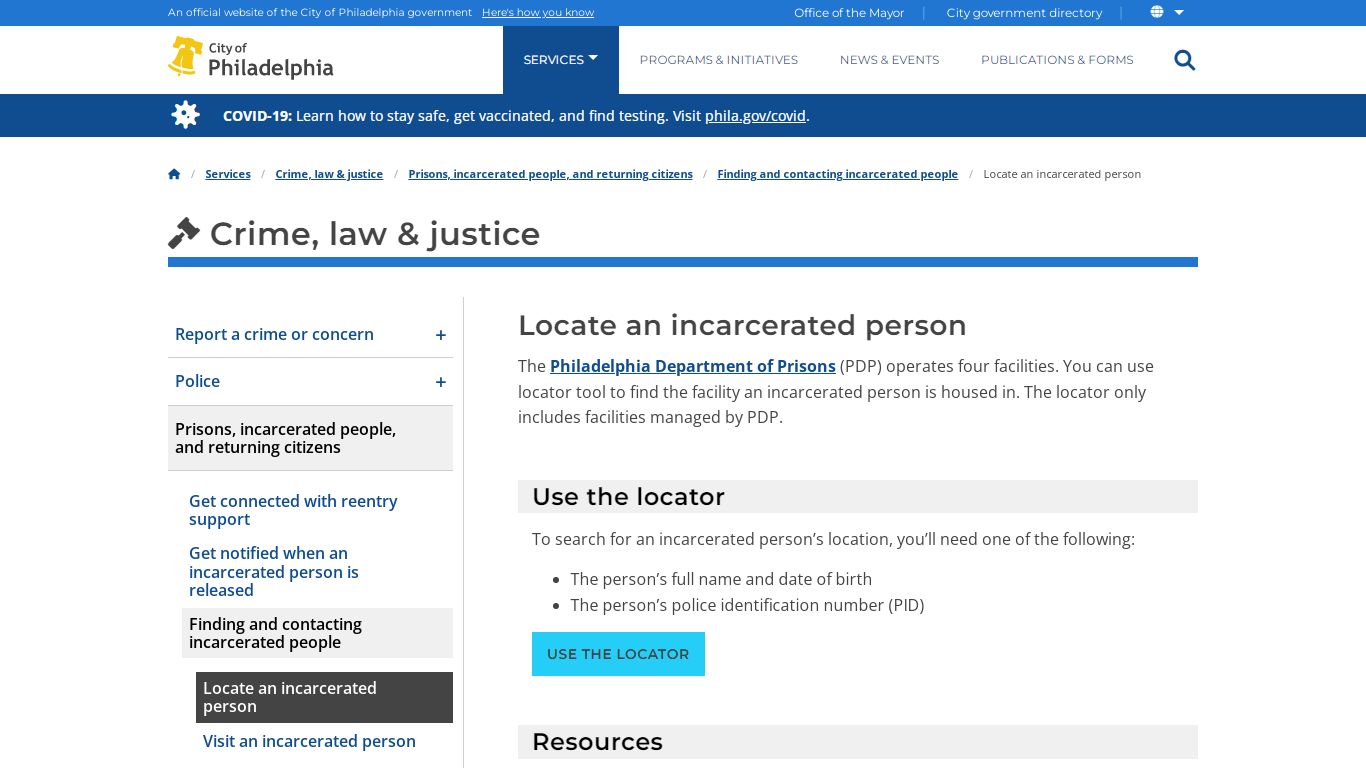Image resolution: width=1366 pixels, height=768 pixels.
Task: Open Get notified when an incarcerated person is released
Action: pyautogui.click(x=274, y=572)
